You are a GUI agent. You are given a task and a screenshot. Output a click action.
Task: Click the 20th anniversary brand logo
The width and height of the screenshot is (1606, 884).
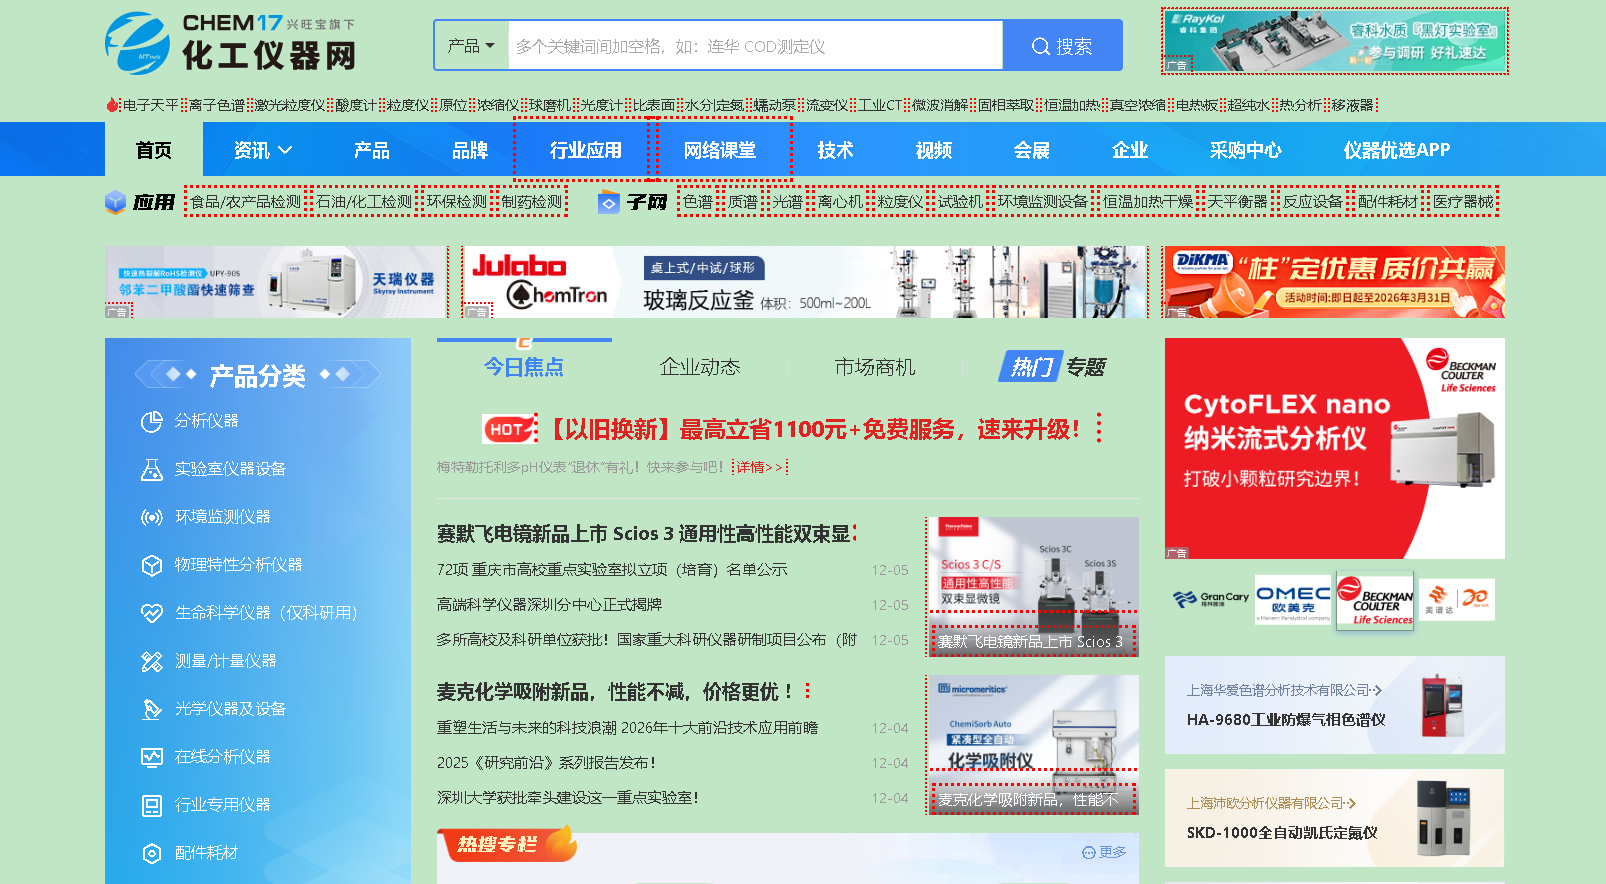pyautogui.click(x=1476, y=599)
